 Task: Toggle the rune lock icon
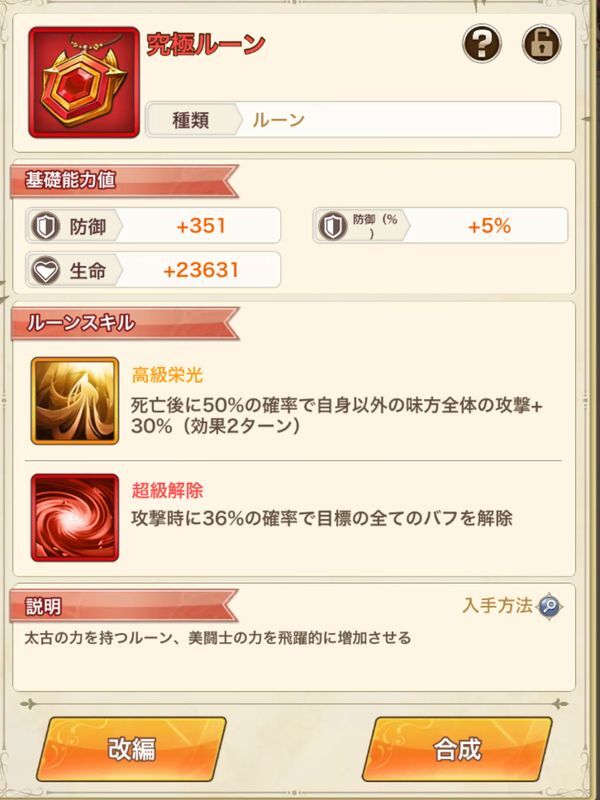pos(542,44)
